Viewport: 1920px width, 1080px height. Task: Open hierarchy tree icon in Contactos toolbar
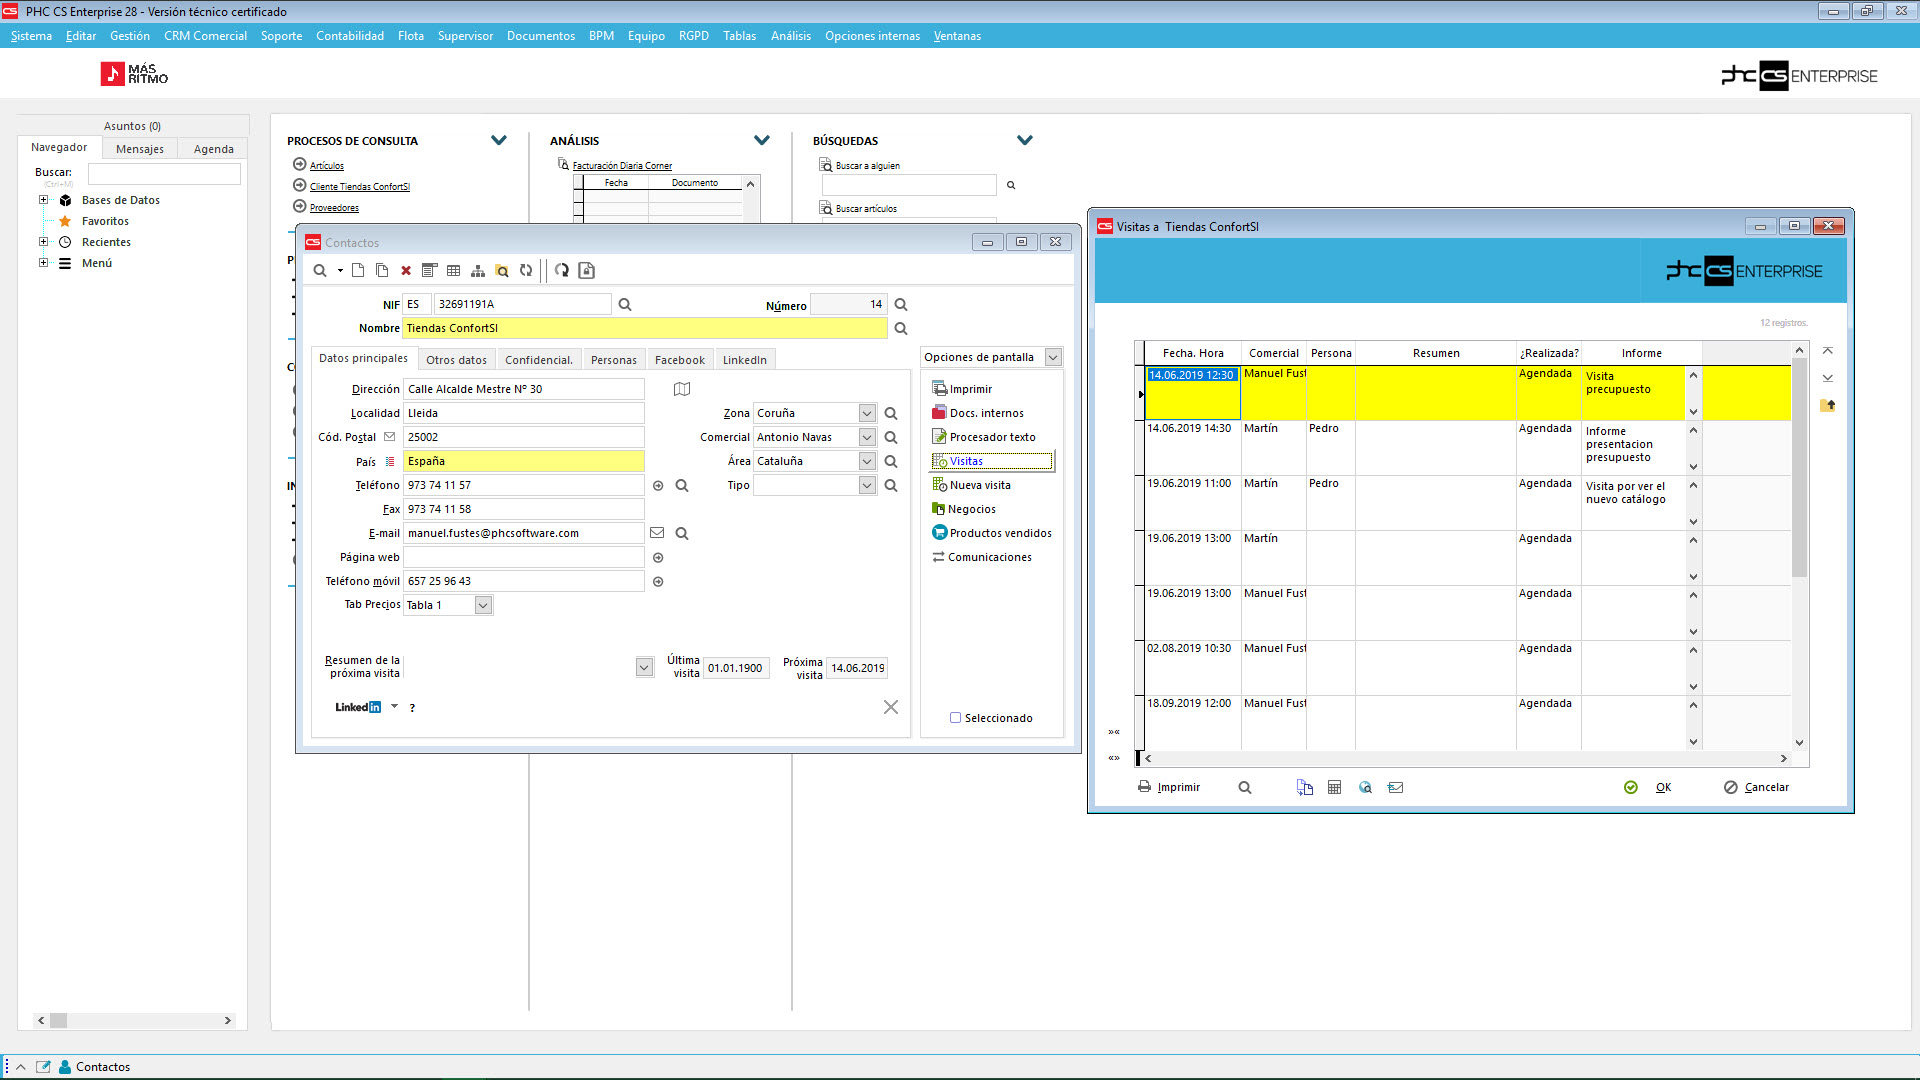pos(478,271)
